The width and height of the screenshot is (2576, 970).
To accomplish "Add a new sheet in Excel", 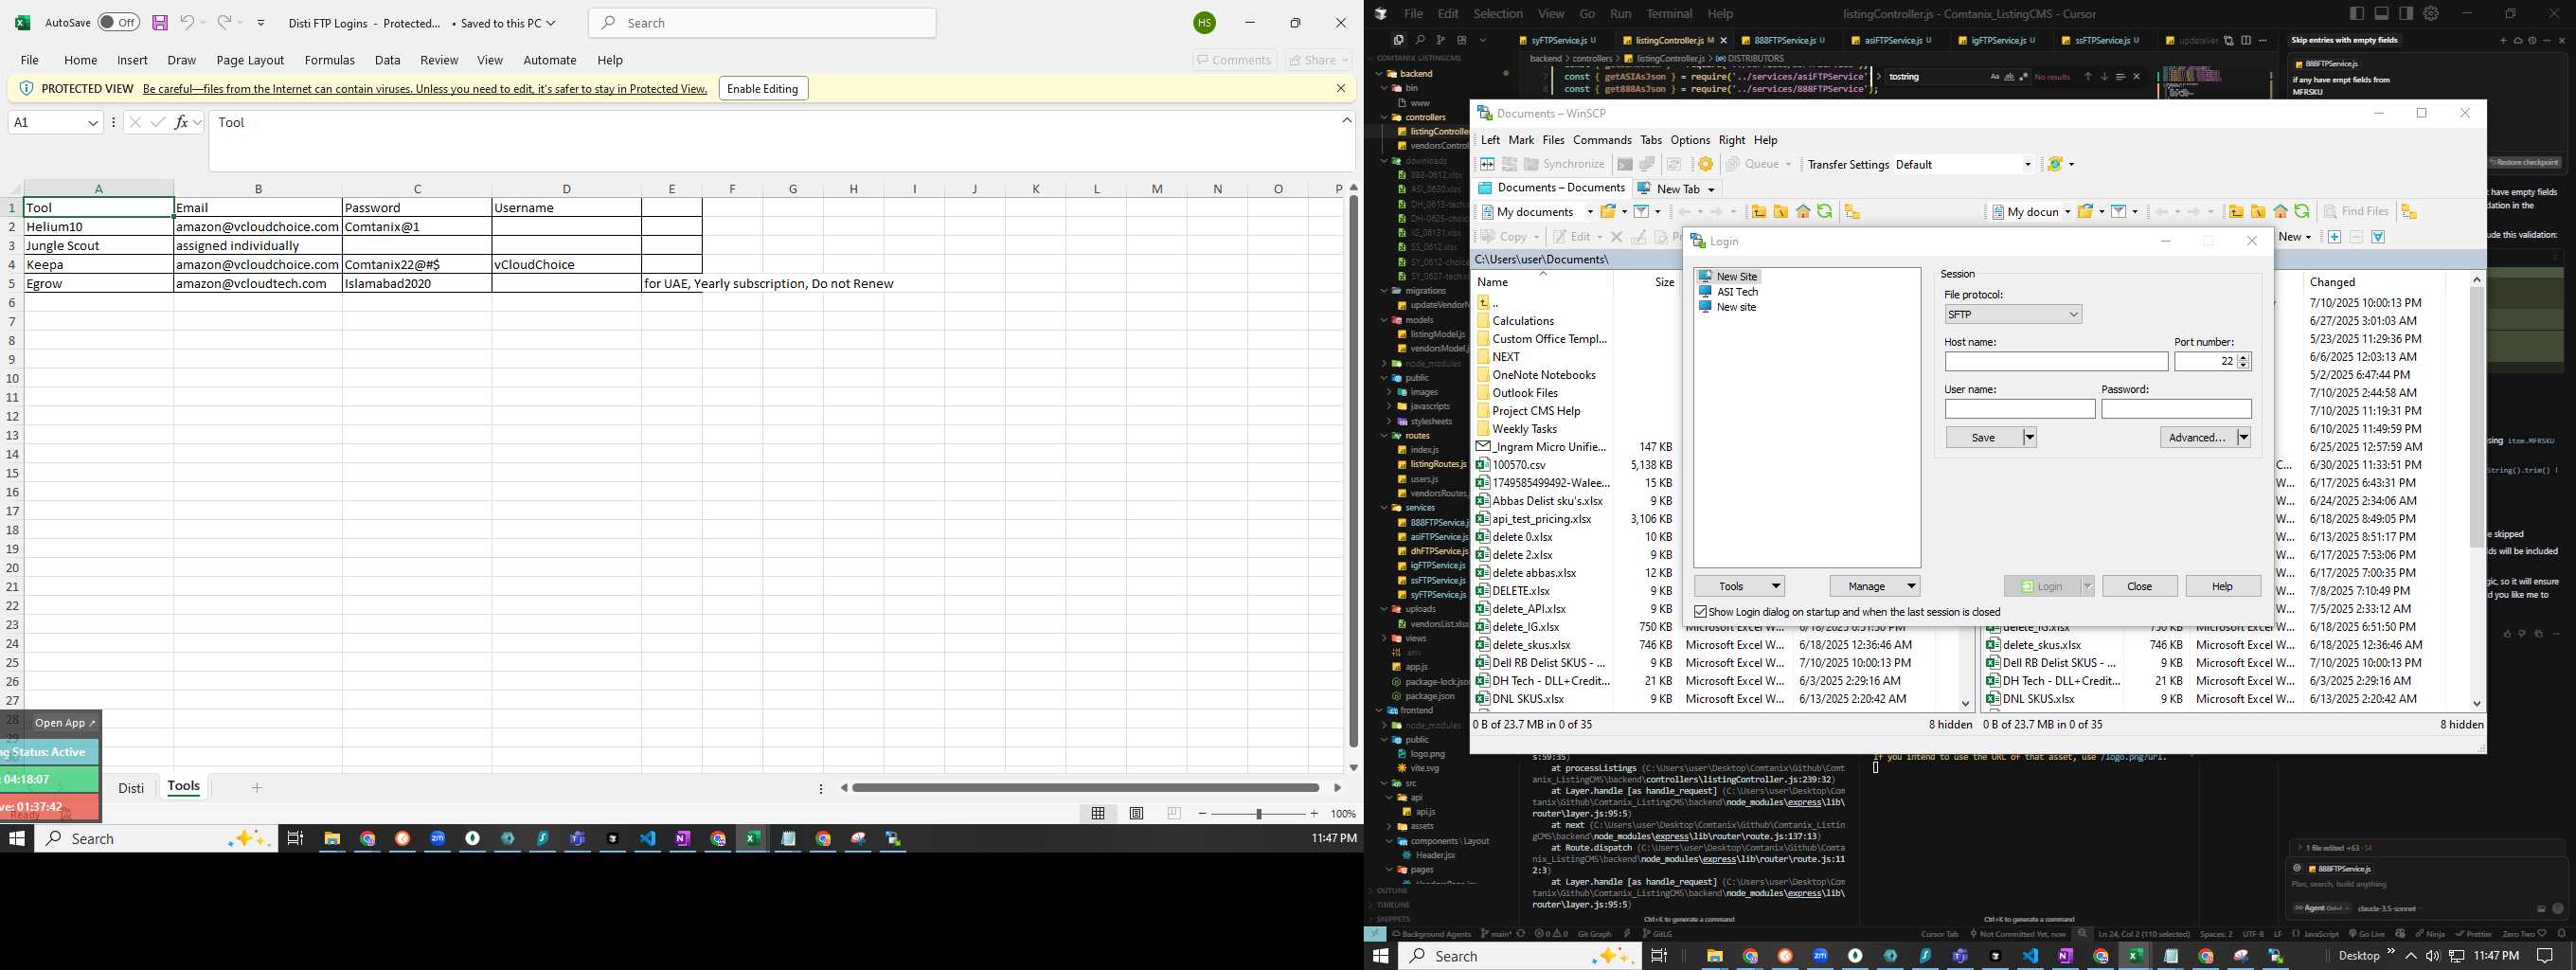I will point(257,788).
